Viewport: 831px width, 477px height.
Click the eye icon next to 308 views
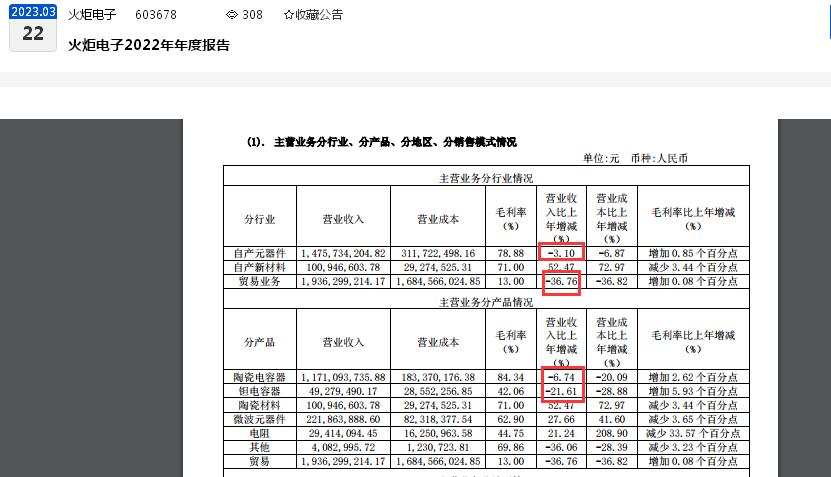[x=232, y=15]
